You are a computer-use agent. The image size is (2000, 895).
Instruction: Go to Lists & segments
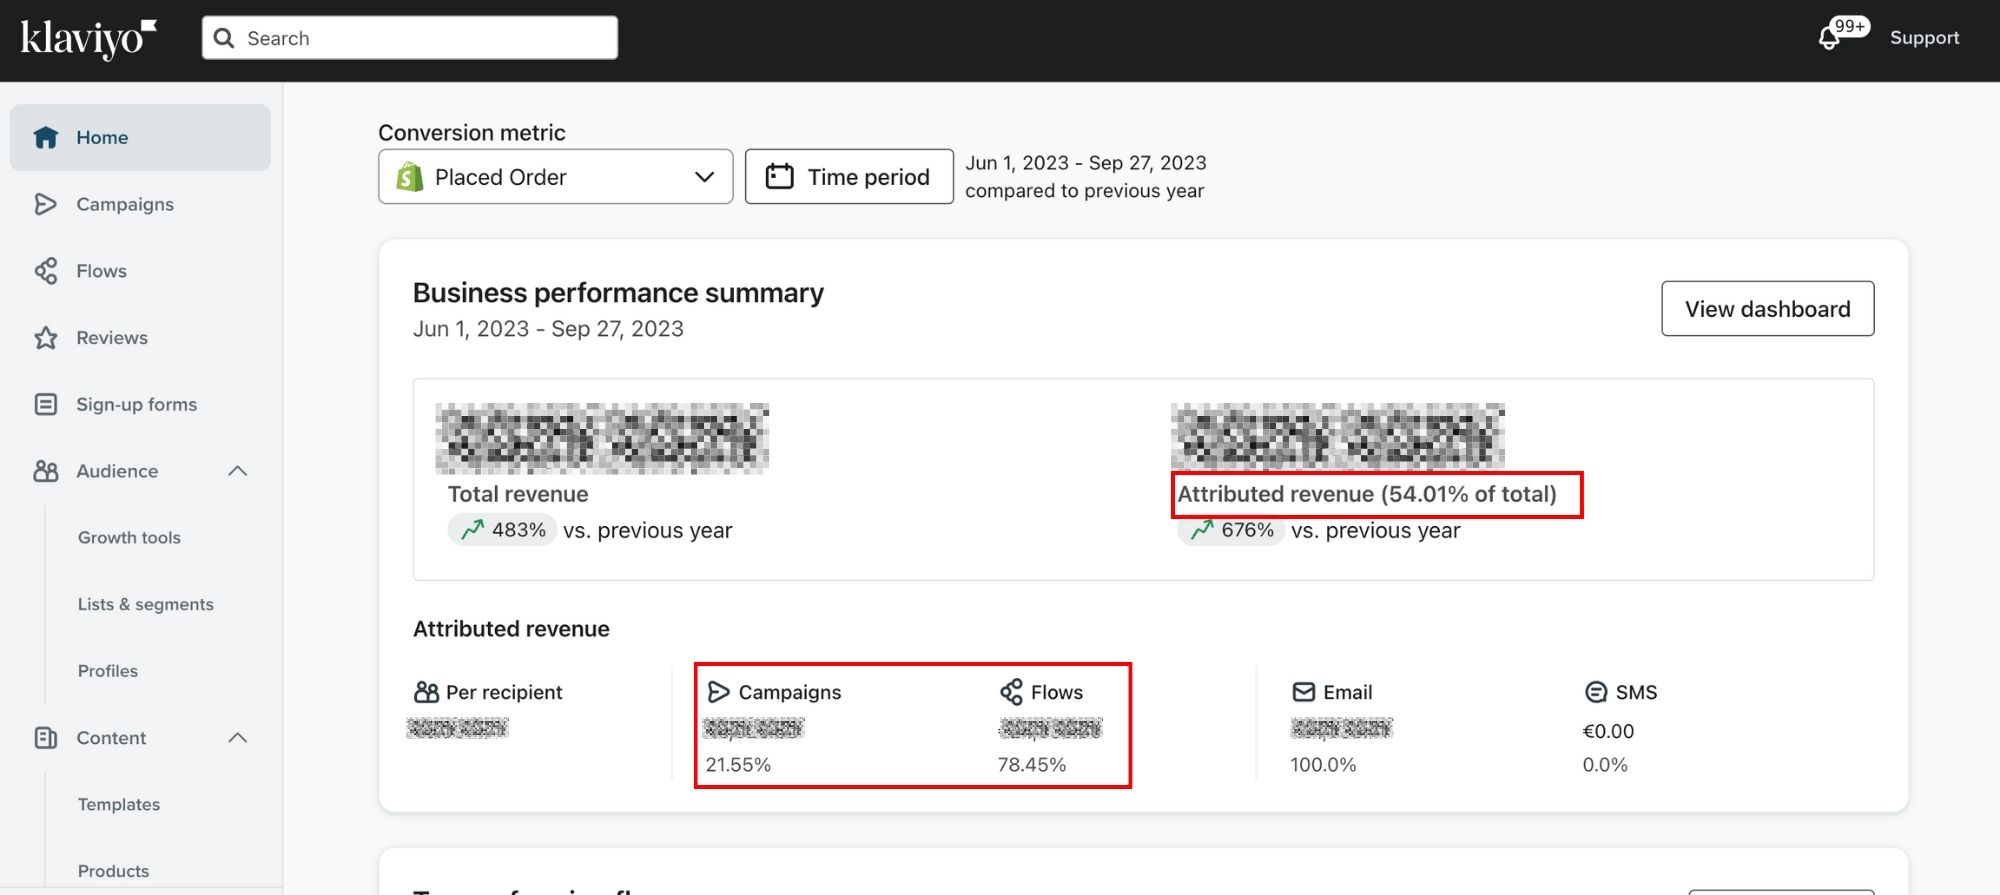145,604
